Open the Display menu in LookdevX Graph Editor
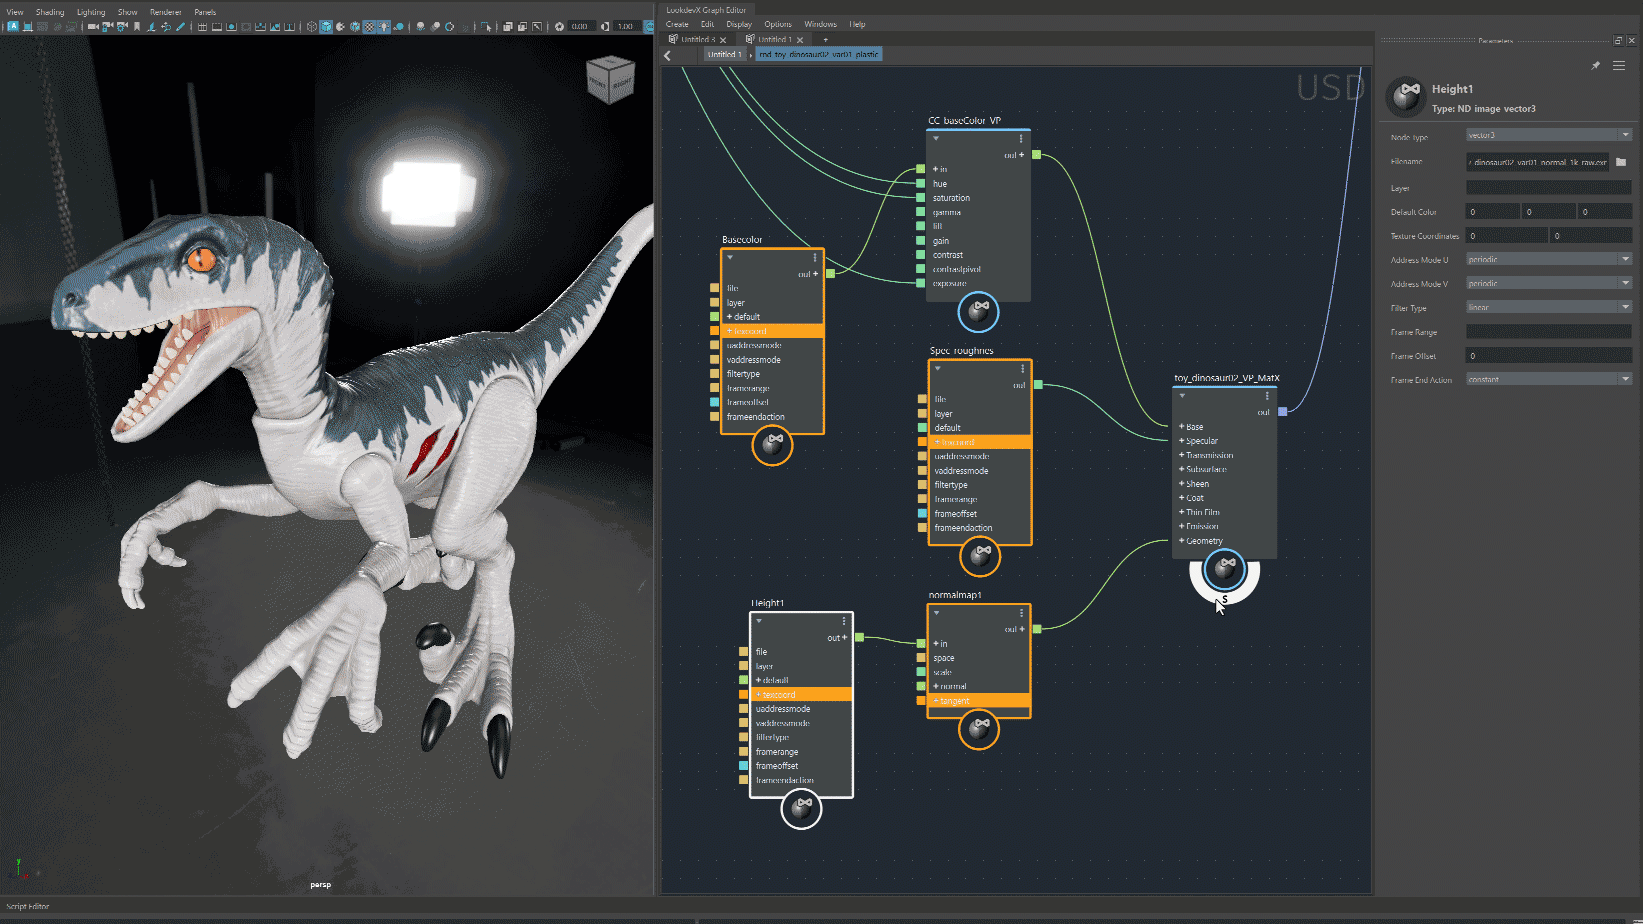 click(740, 24)
